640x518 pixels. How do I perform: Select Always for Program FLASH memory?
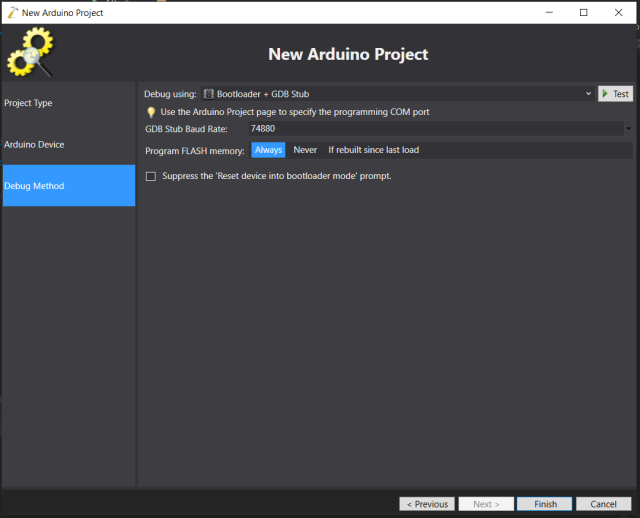(268, 150)
